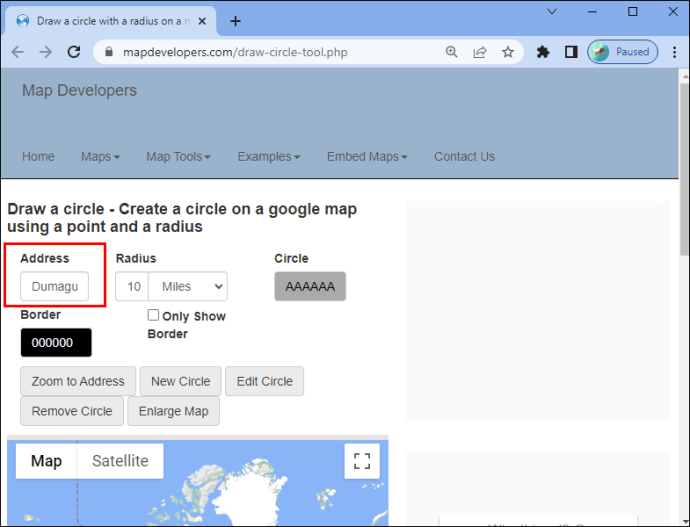Open the AAAAAA circle color swatch
690x527 pixels.
pos(310,286)
